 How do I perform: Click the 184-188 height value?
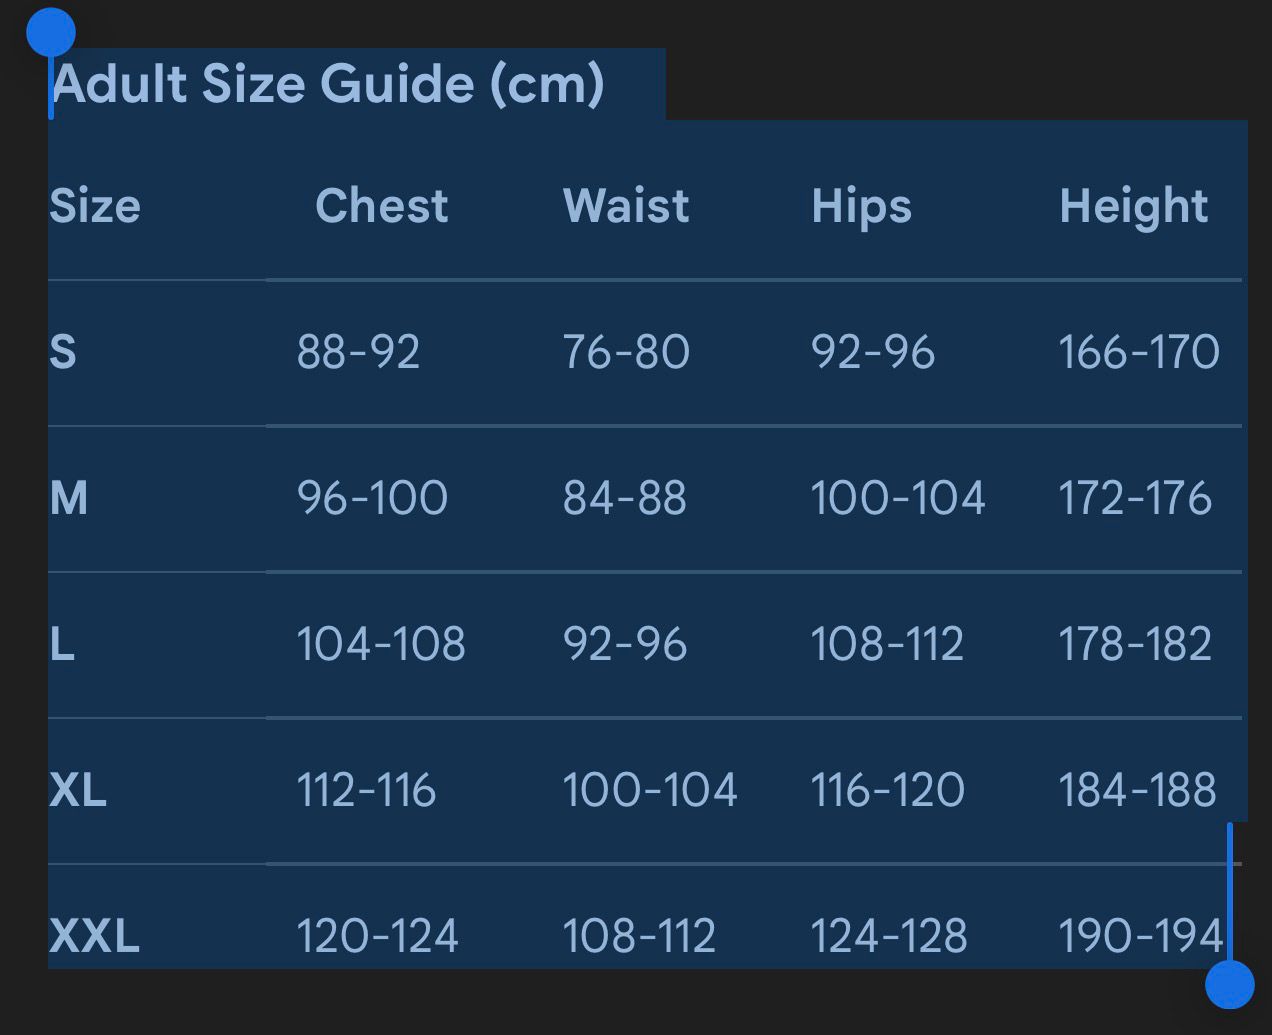(1137, 790)
